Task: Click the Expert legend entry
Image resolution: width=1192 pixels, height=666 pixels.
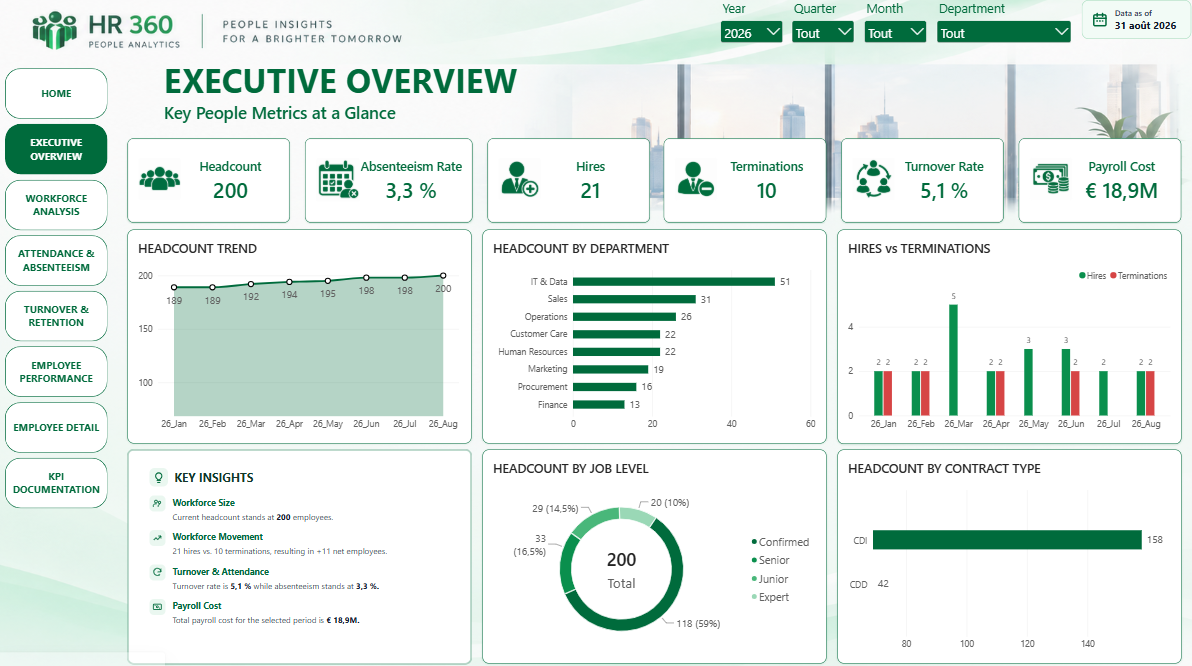Action: (x=770, y=597)
